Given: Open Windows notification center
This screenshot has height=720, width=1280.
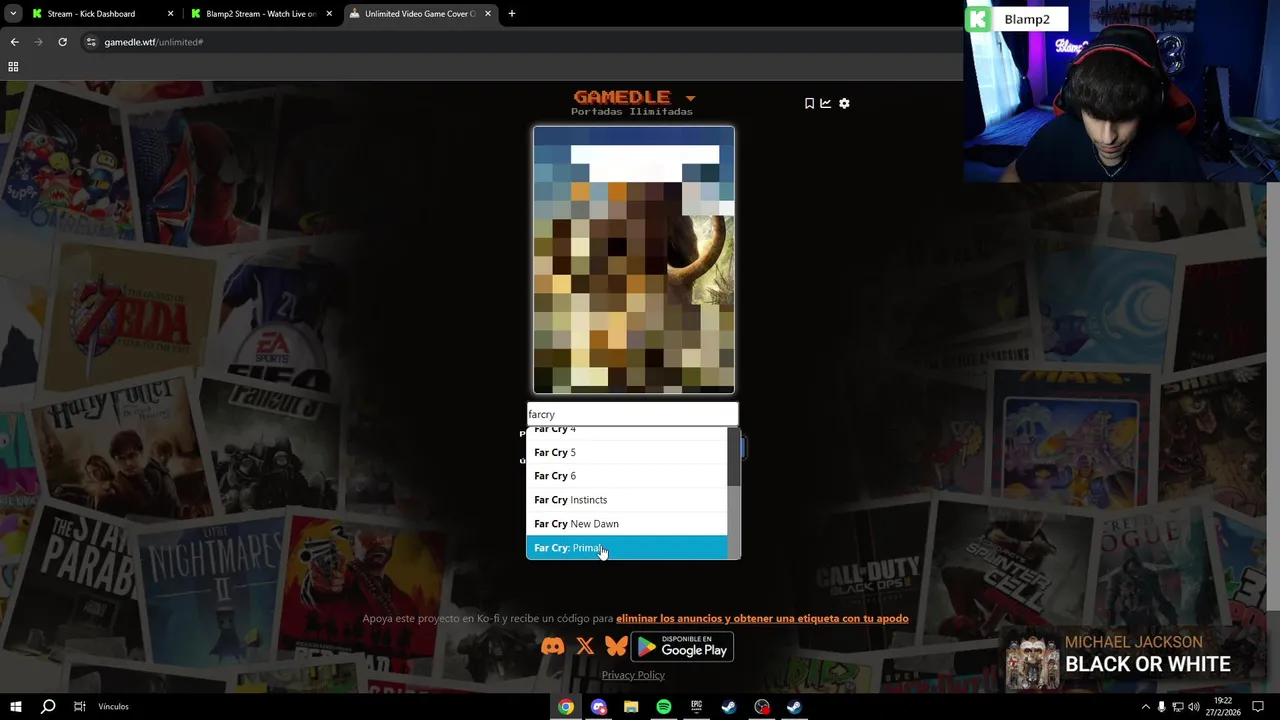Looking at the screenshot, I should tap(1258, 707).
